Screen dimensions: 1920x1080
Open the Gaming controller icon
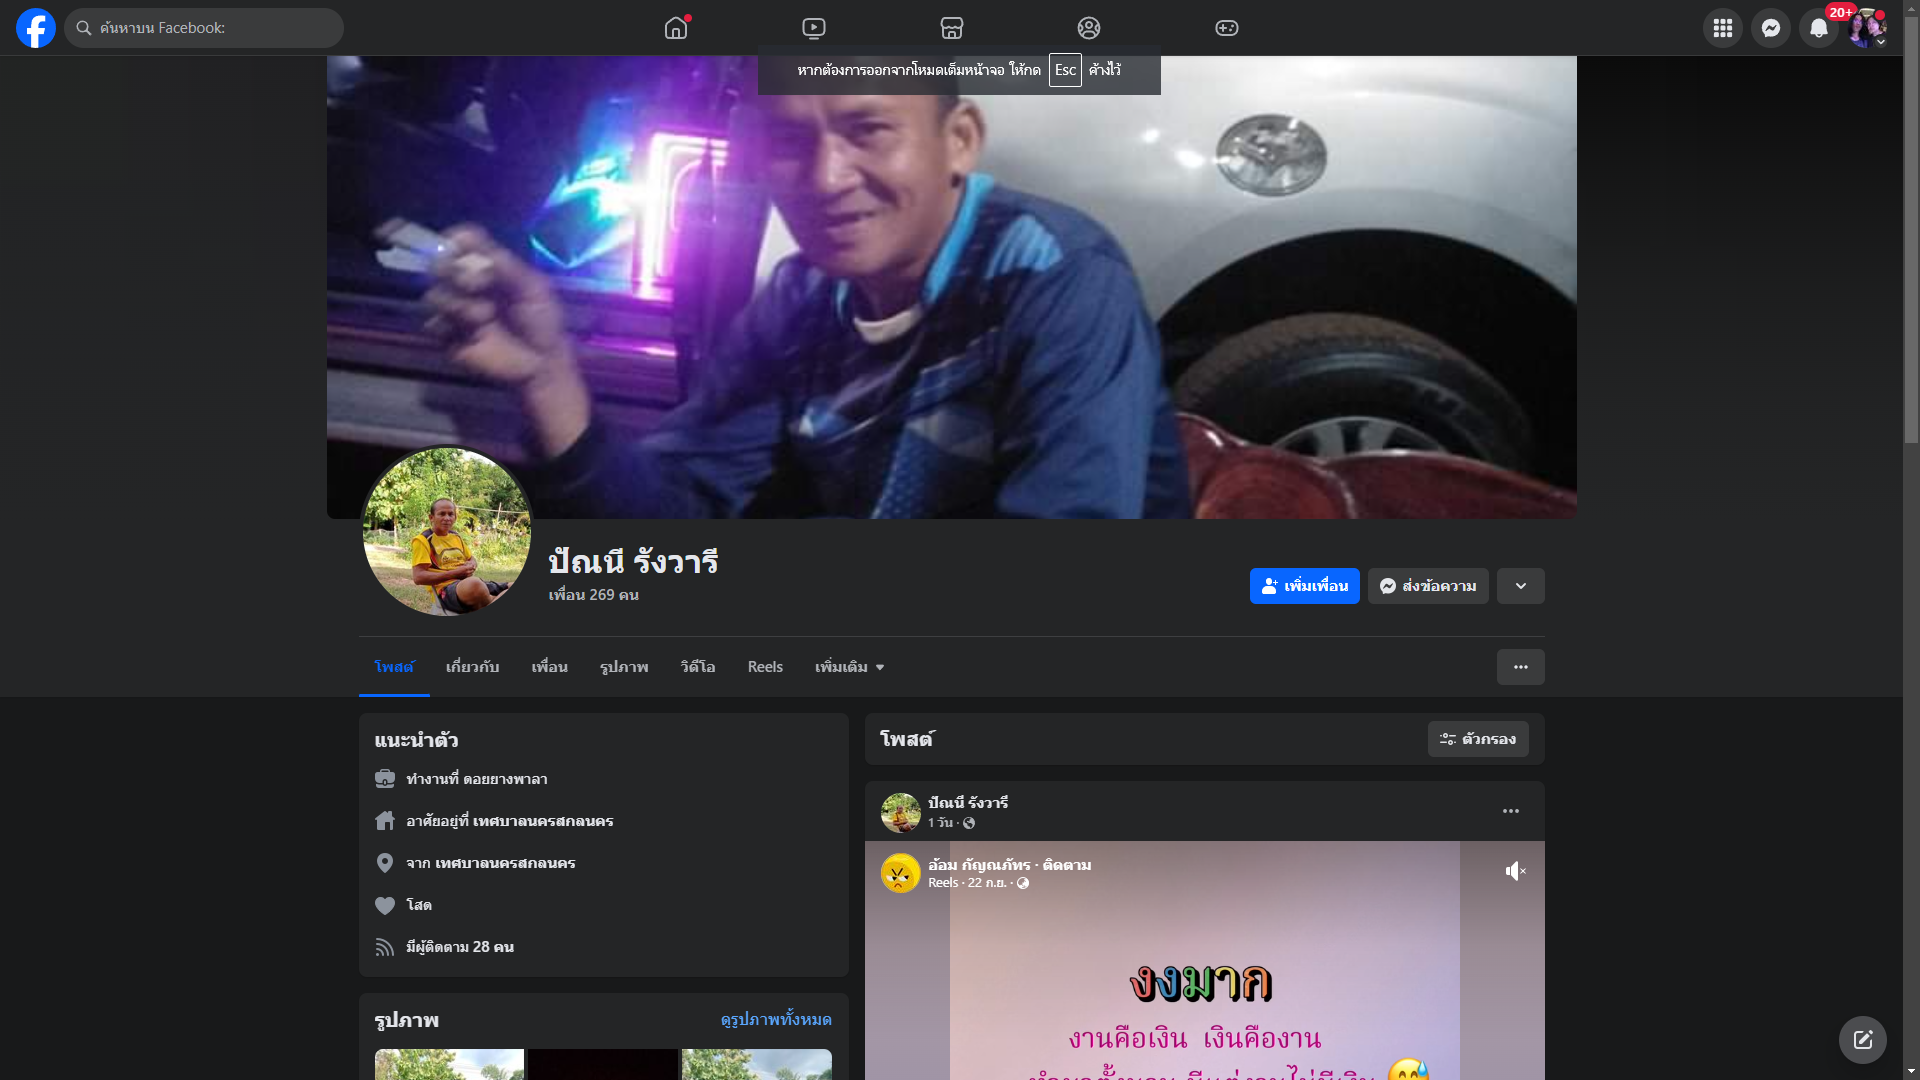pyautogui.click(x=1226, y=28)
